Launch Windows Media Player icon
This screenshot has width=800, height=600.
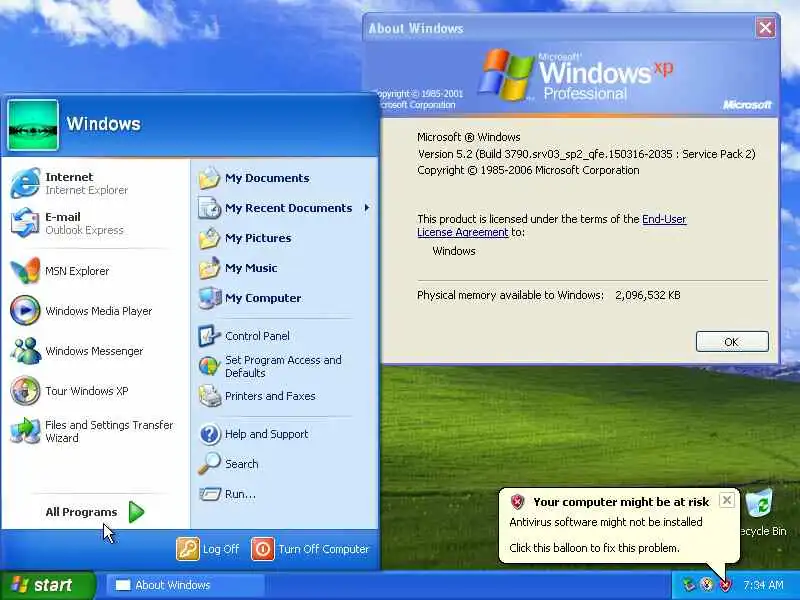tap(25, 310)
